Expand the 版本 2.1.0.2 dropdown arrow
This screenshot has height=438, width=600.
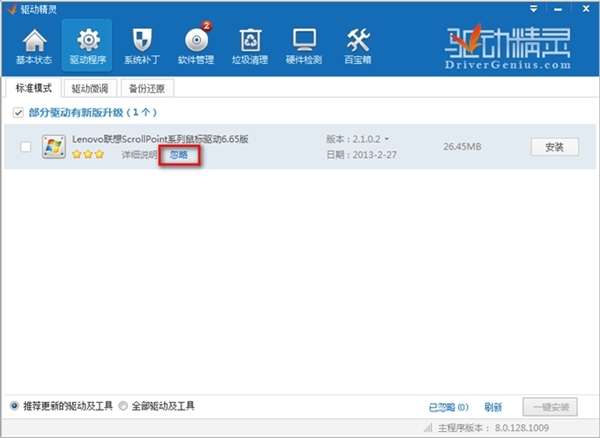click(386, 139)
